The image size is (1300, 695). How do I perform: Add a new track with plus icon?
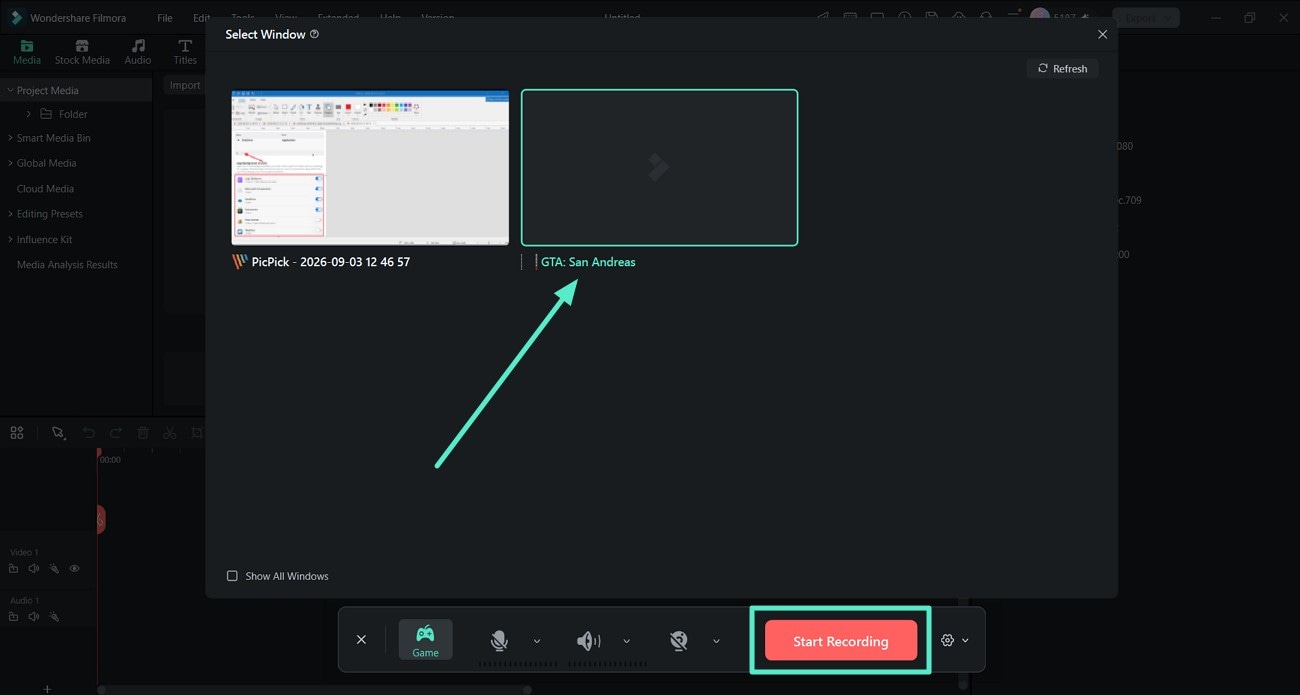tap(47, 689)
